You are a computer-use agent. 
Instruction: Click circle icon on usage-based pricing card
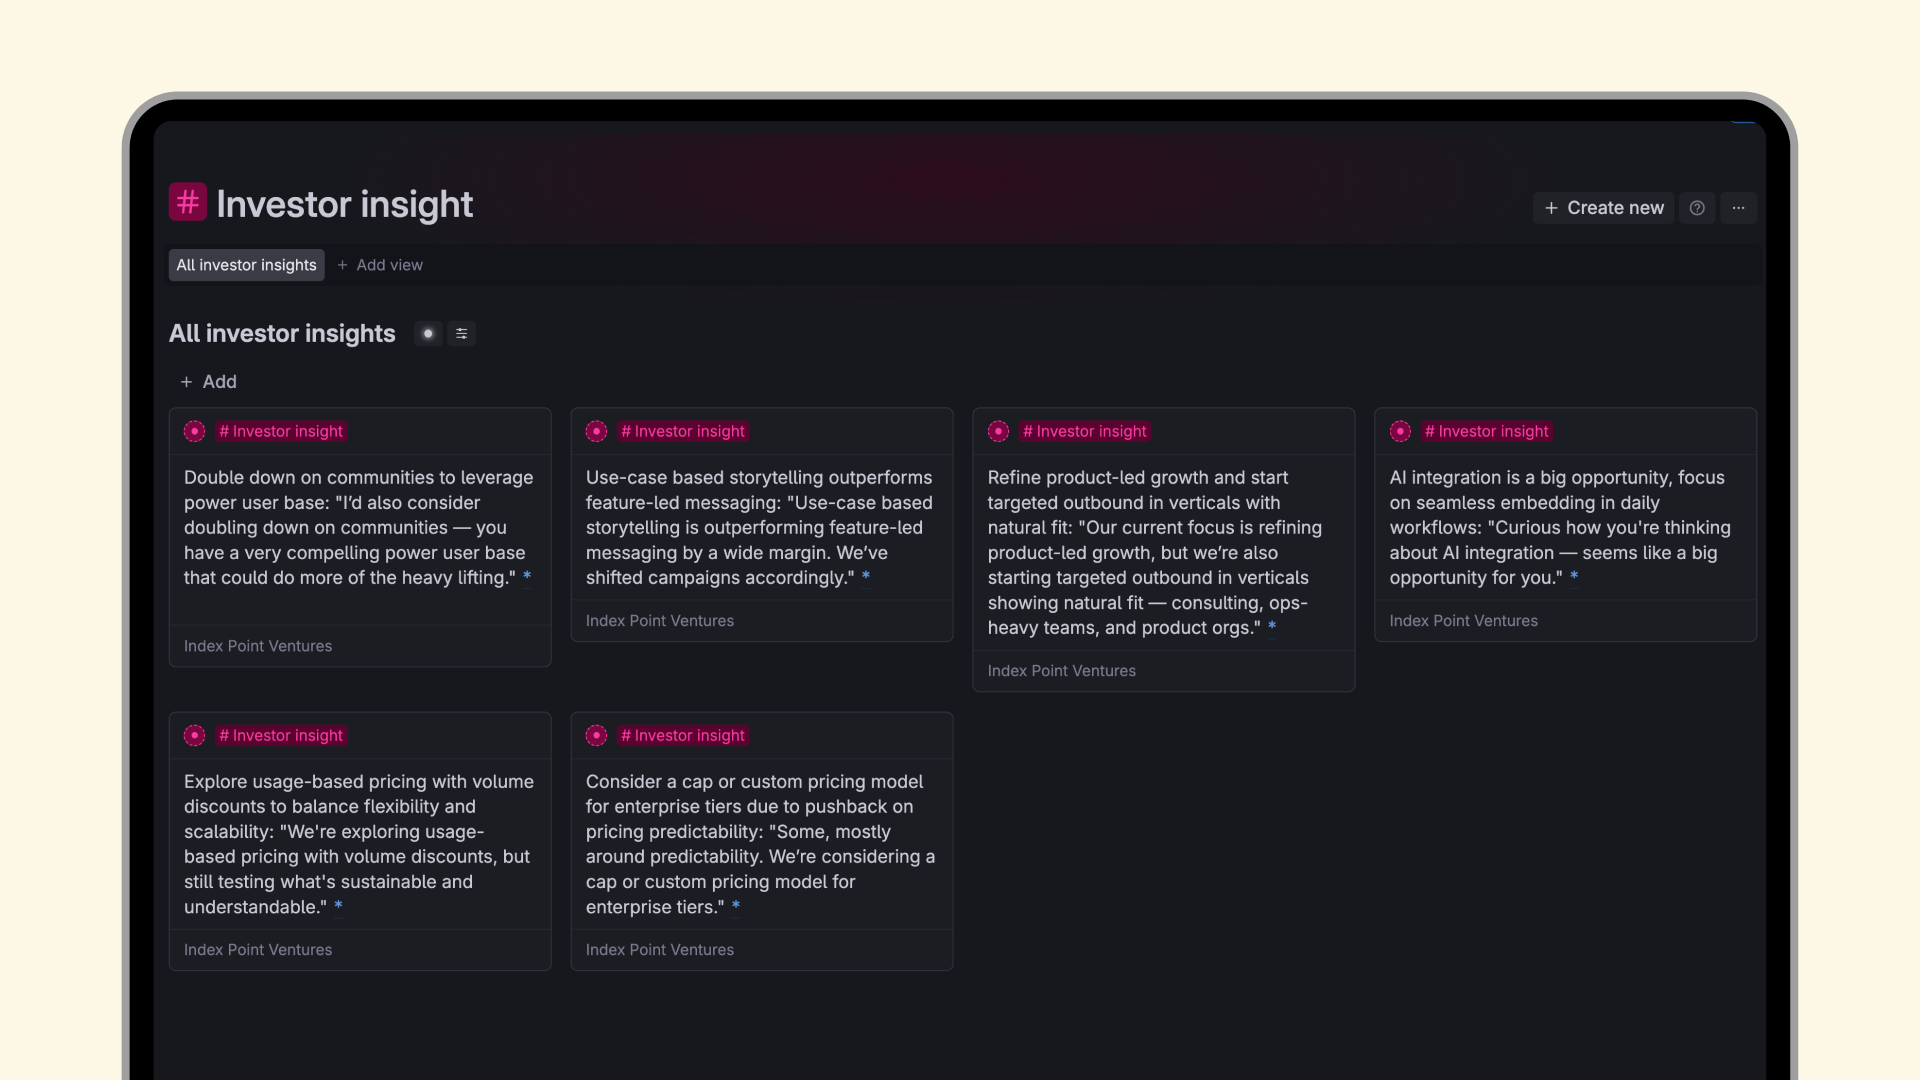(195, 735)
